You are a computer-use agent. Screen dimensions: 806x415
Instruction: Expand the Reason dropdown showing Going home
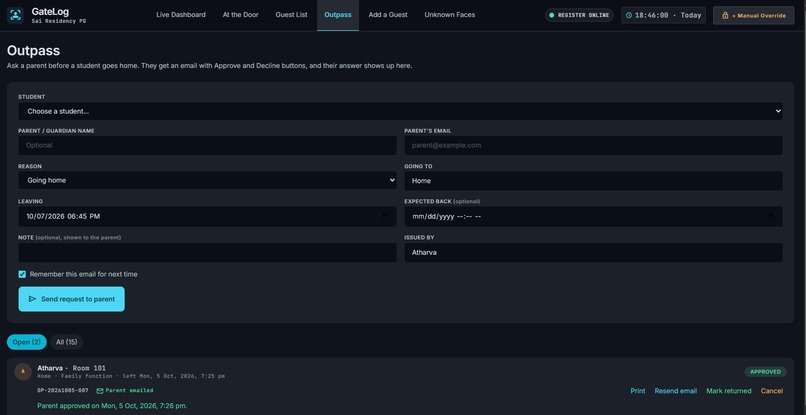(x=207, y=180)
